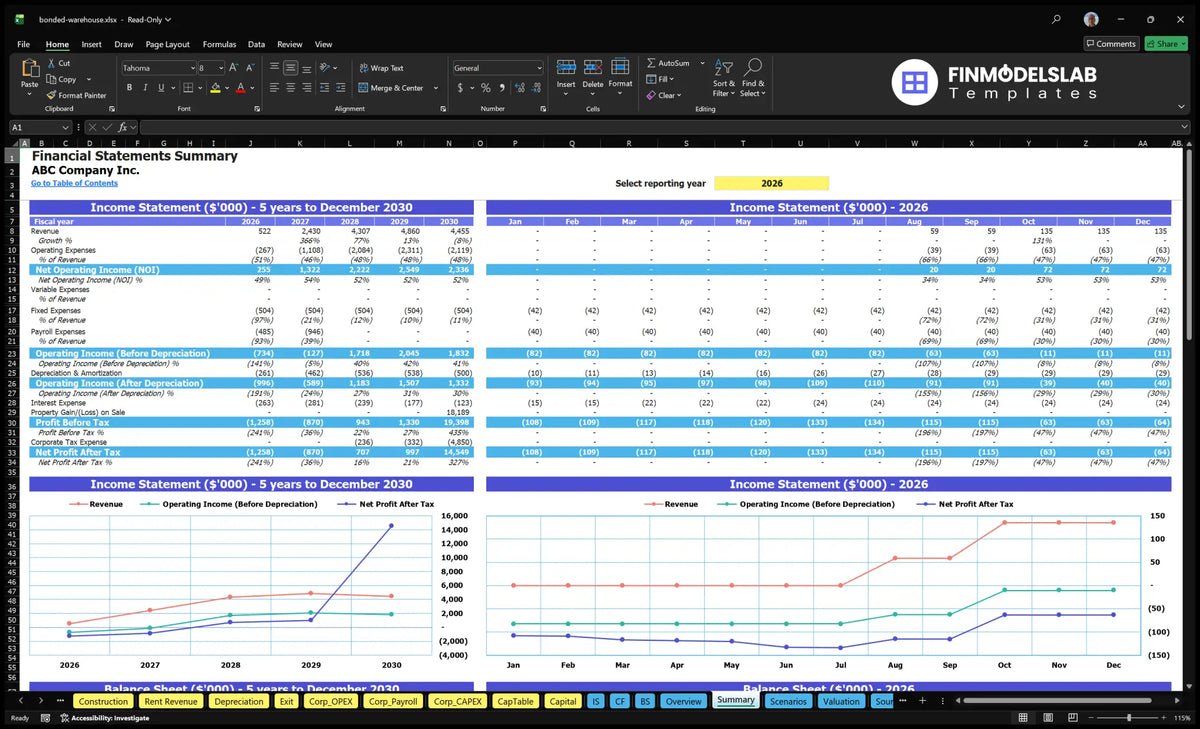
Task: Add a new sheet with plus button
Action: coord(922,701)
